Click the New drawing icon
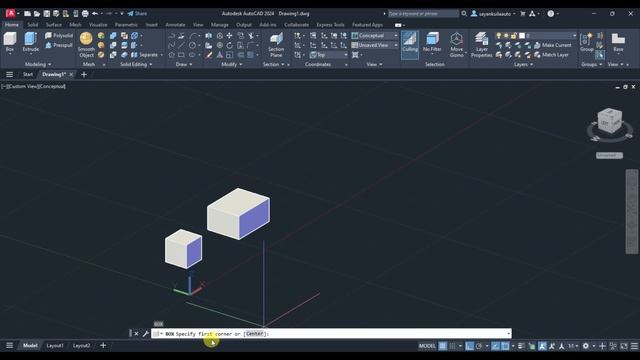 pos(27,13)
